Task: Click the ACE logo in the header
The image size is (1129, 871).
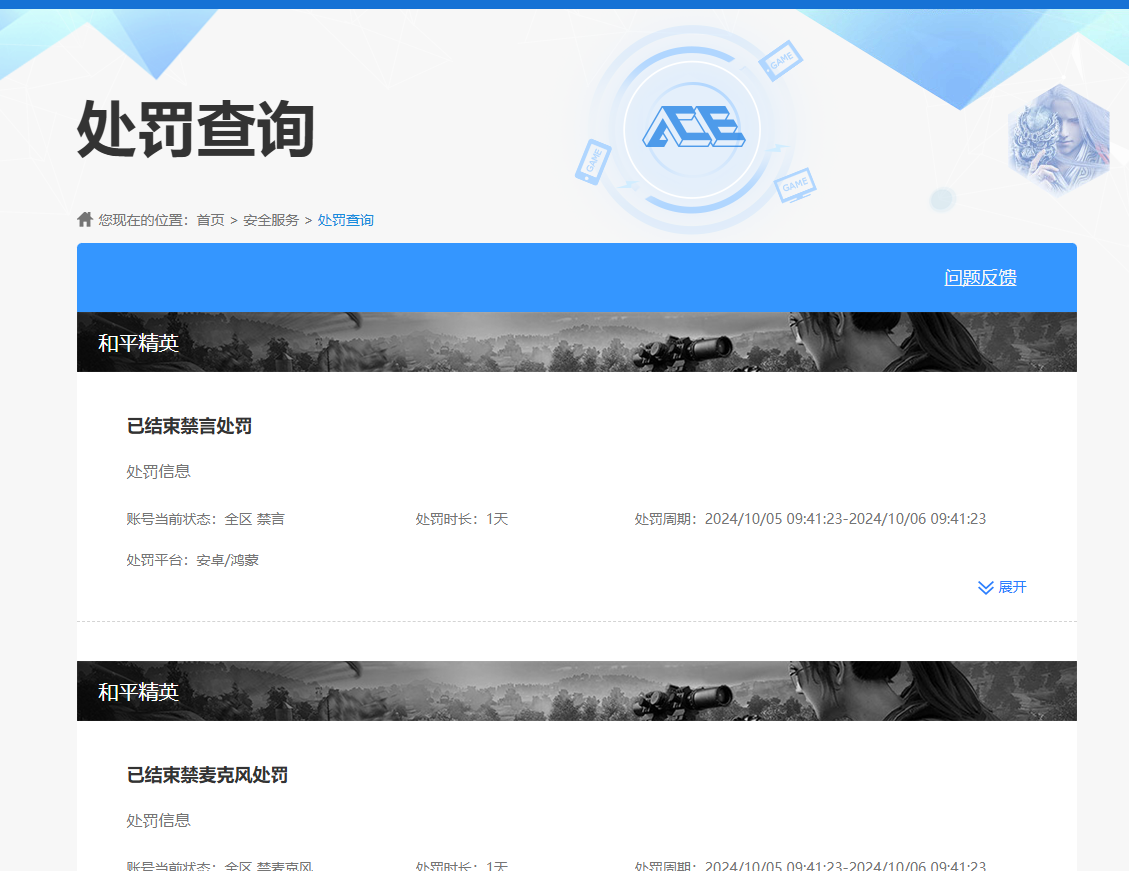Action: click(x=693, y=127)
